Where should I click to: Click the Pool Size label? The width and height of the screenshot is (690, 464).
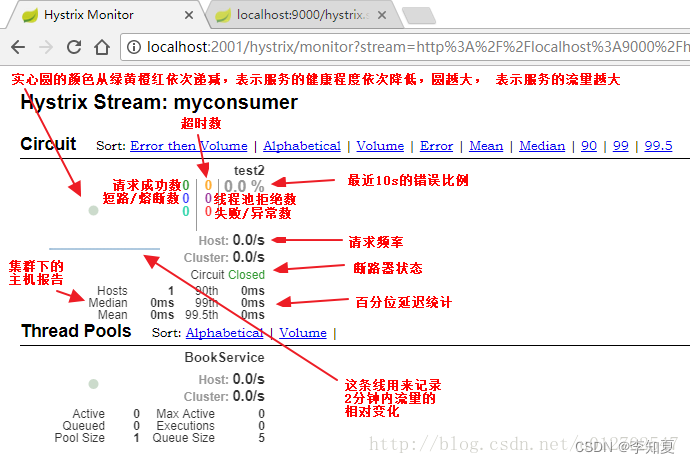point(80,438)
